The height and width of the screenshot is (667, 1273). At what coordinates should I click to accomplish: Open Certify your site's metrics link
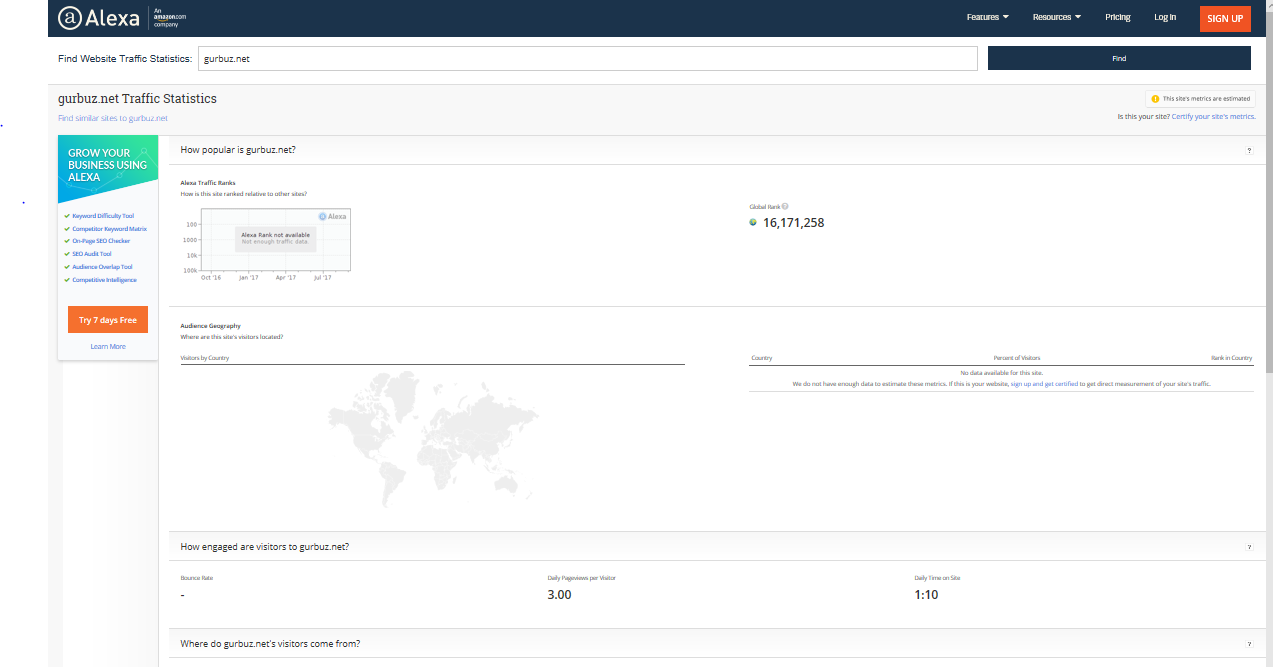pyautogui.click(x=1213, y=117)
